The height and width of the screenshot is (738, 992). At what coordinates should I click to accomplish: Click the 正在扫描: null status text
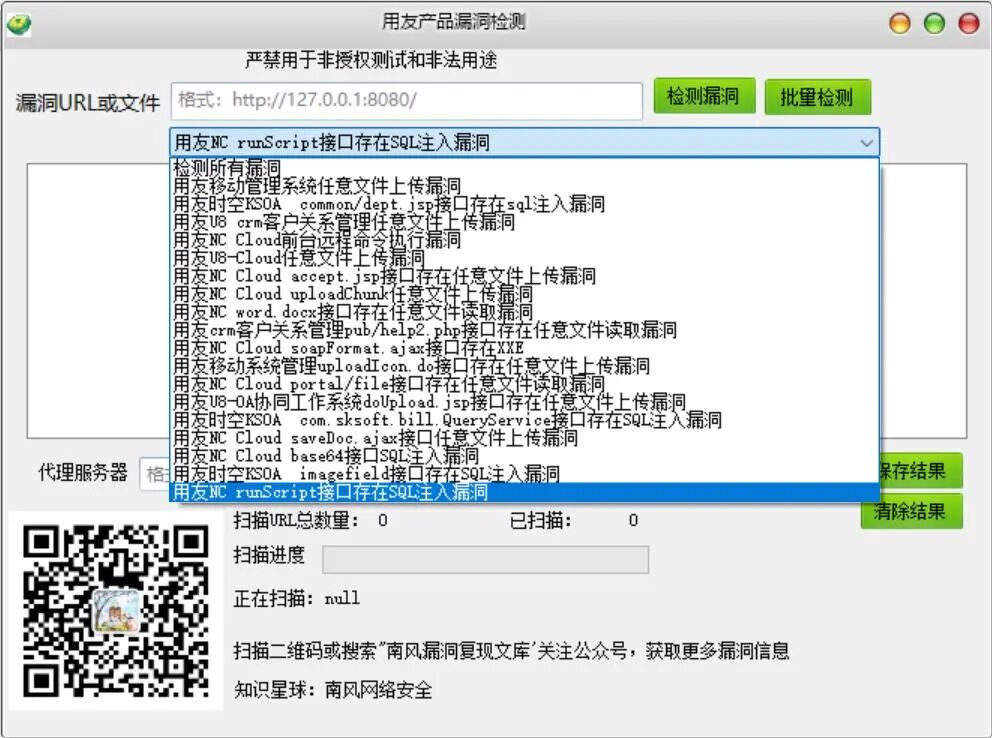(296, 598)
